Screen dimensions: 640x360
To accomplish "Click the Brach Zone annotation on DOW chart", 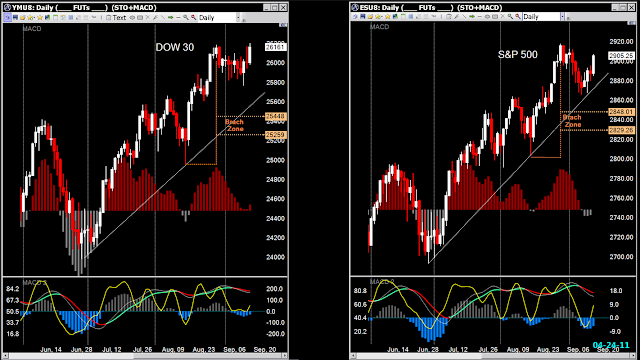I will pos(234,125).
